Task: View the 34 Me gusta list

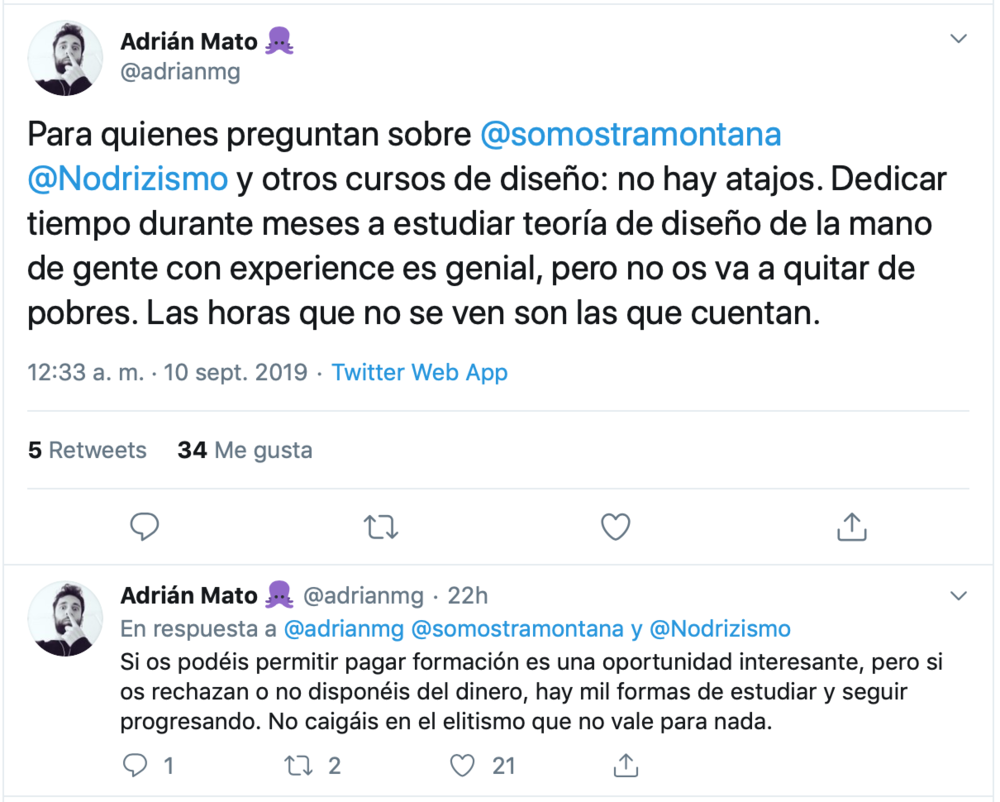Action: 245,450
